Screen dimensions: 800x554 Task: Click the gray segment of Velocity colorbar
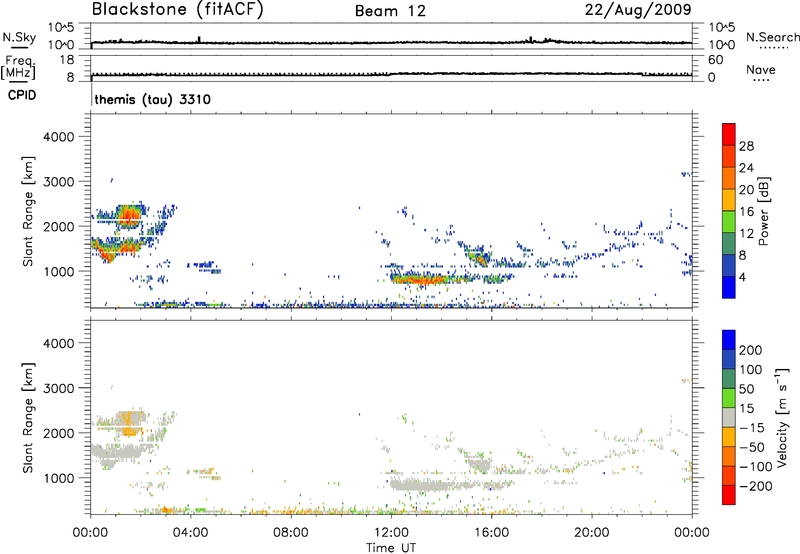click(x=729, y=417)
